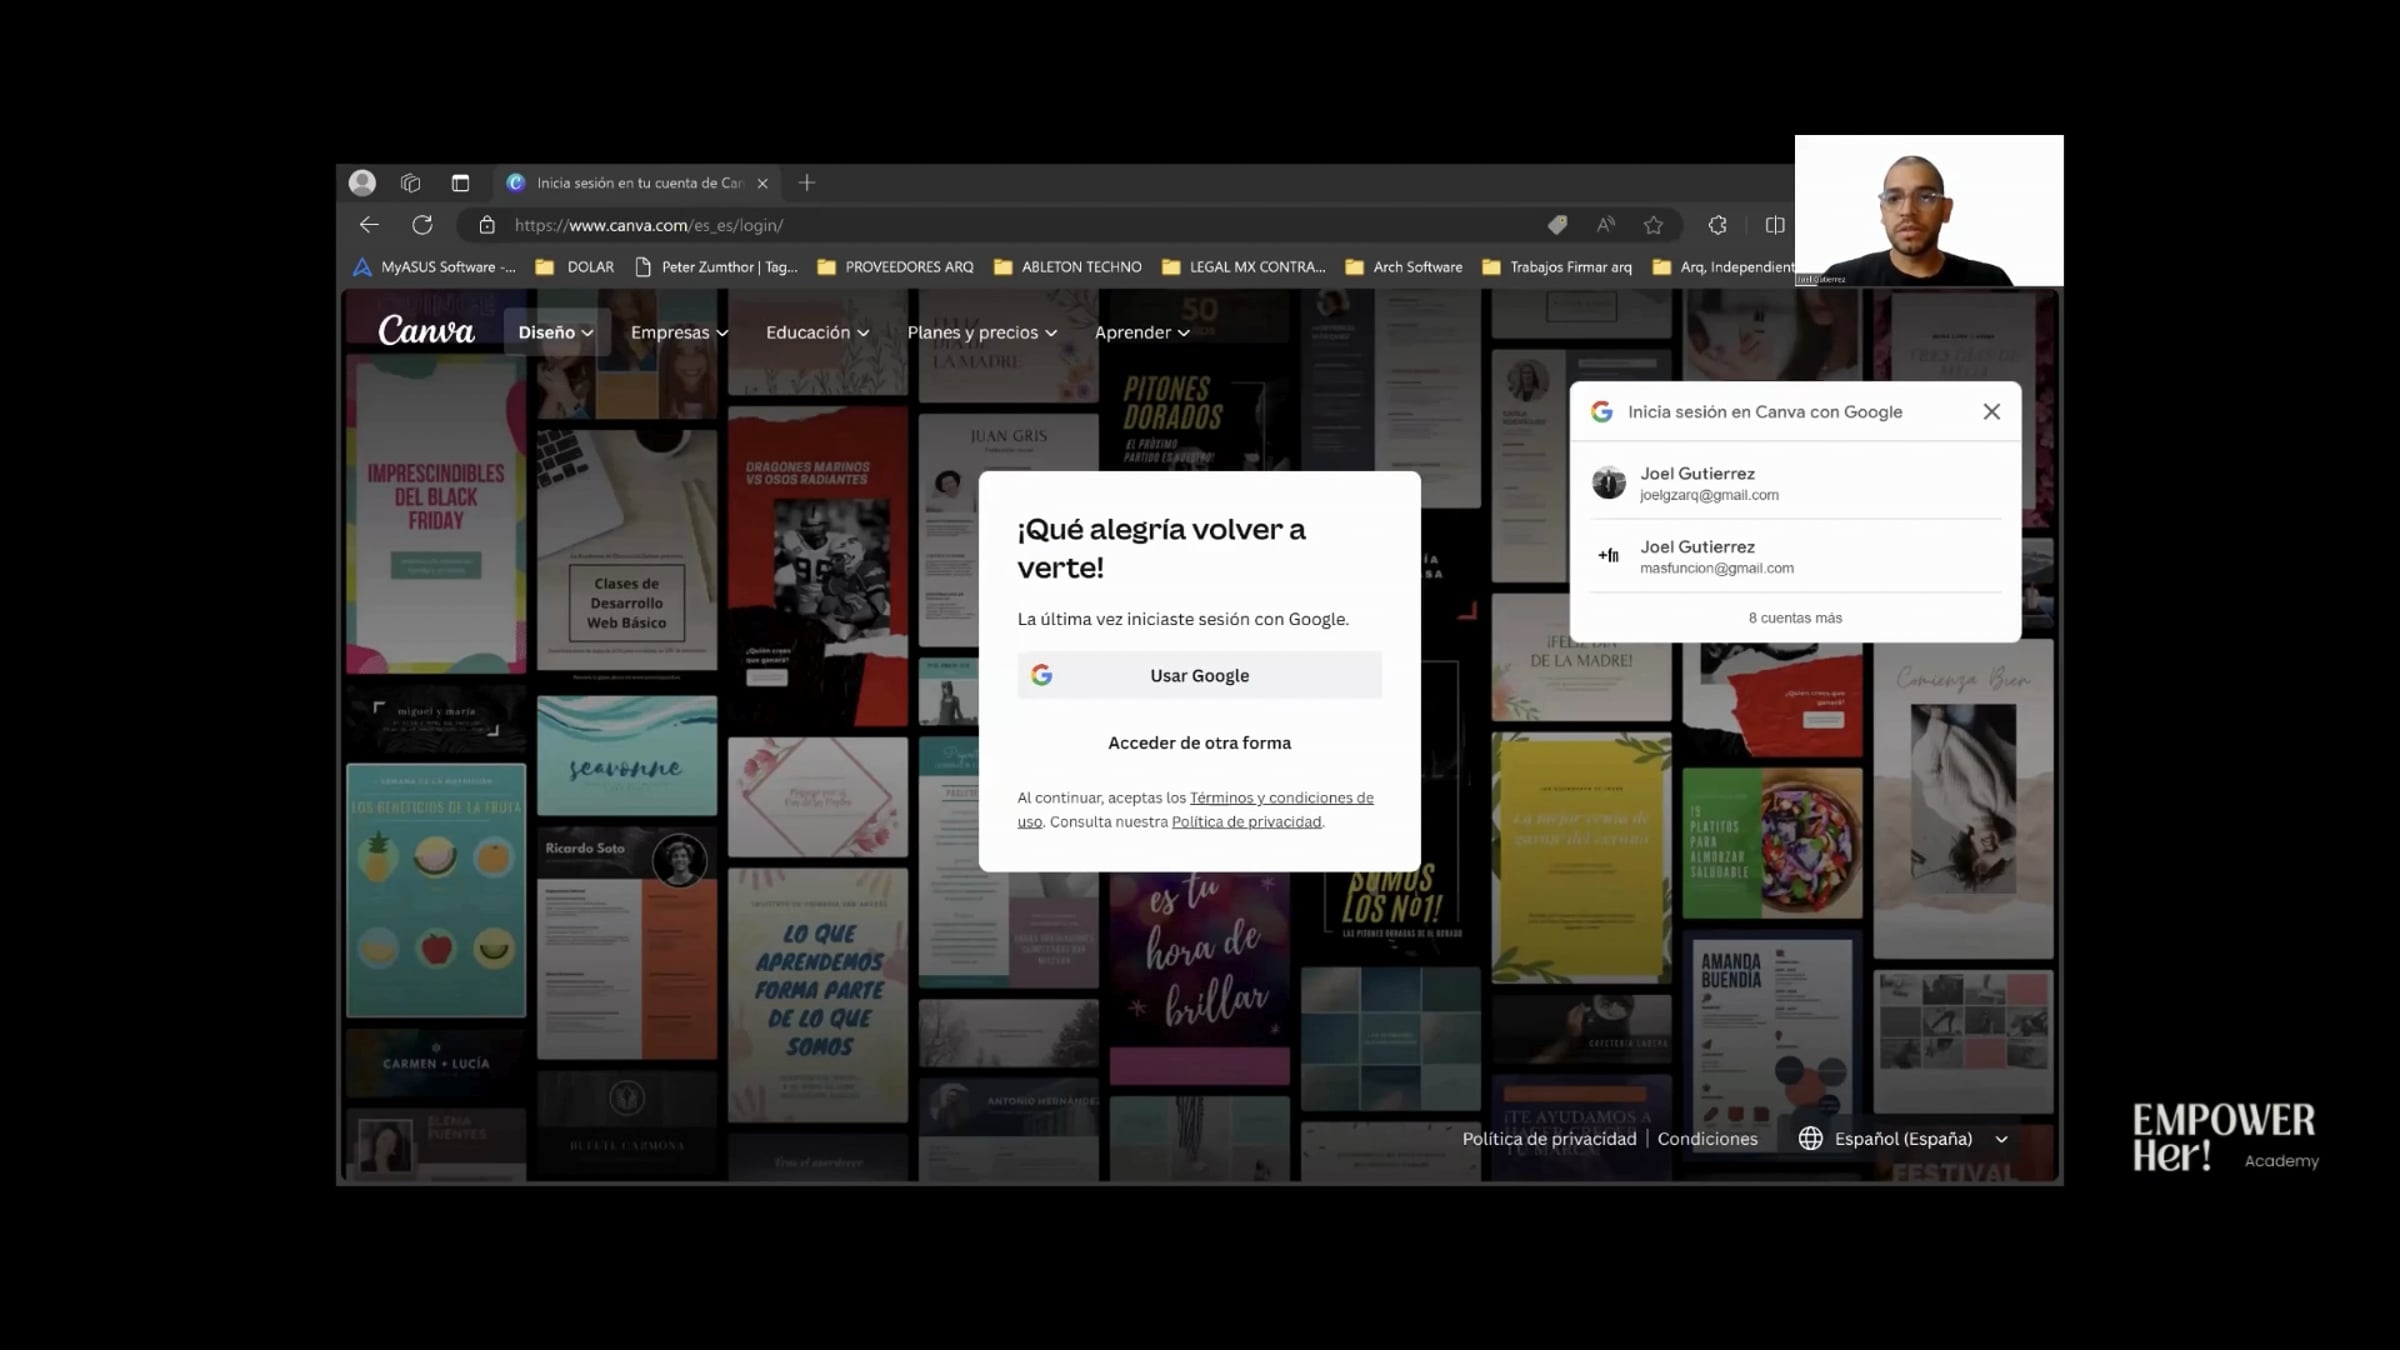Click the Google logo in the sign-in dialog
Viewport: 2400px width, 1350px height.
(x=1602, y=411)
